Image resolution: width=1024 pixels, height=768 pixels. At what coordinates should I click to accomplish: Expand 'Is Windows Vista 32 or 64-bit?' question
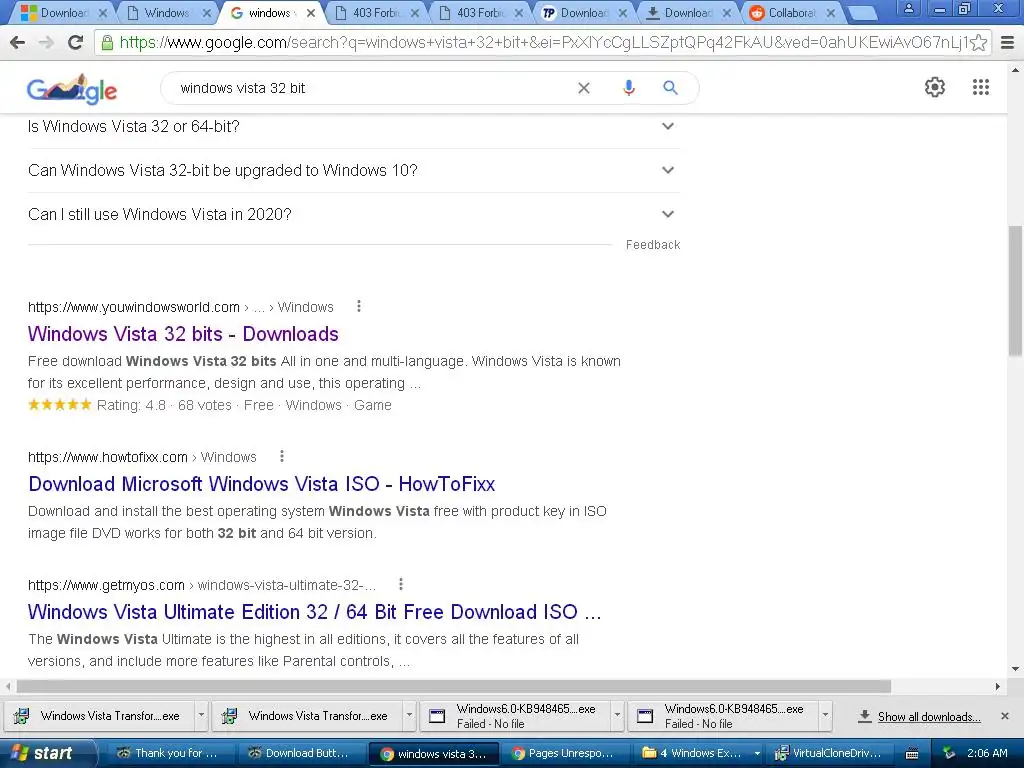353,126
